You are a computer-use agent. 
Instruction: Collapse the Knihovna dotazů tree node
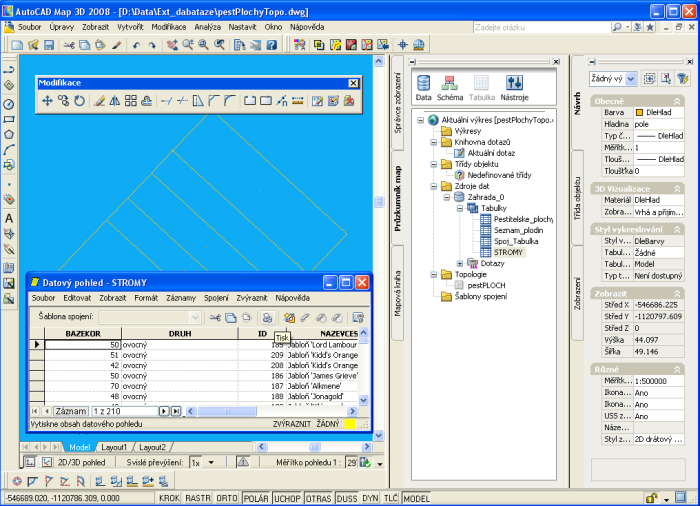[x=433, y=142]
